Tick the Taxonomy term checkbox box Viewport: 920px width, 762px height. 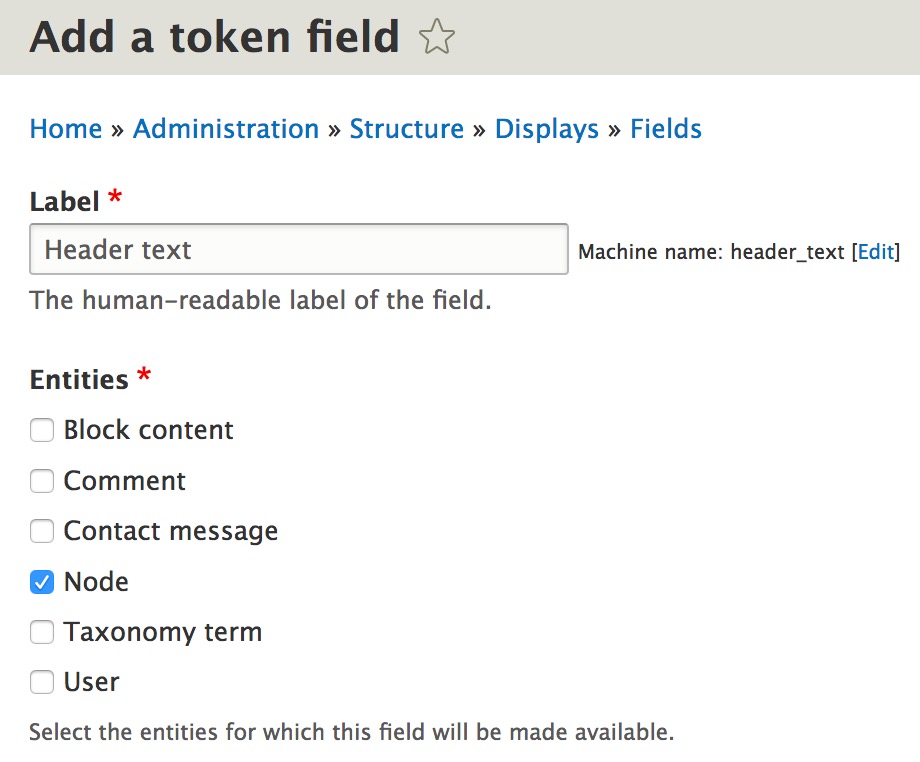point(42,632)
